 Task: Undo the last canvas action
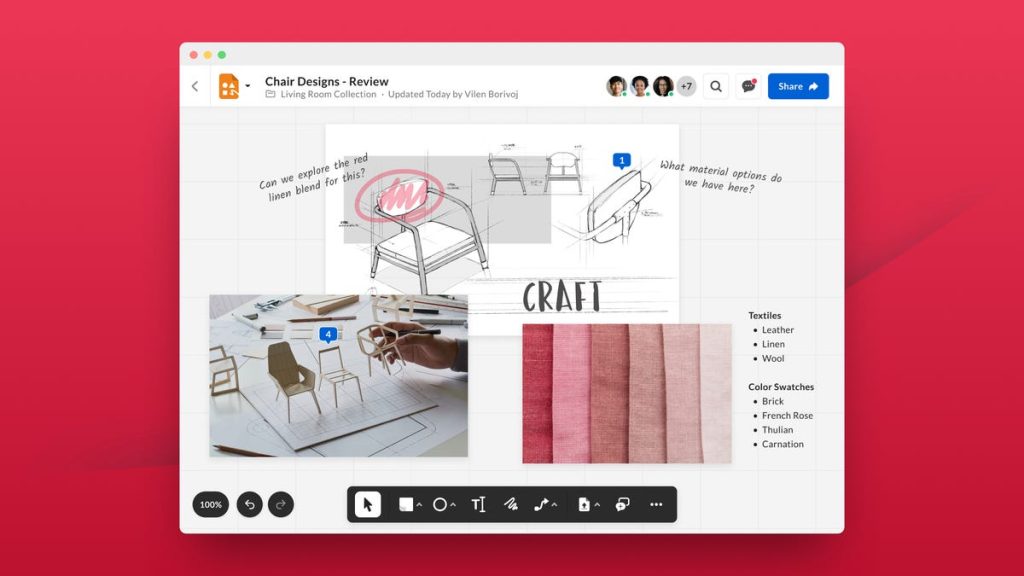point(250,505)
